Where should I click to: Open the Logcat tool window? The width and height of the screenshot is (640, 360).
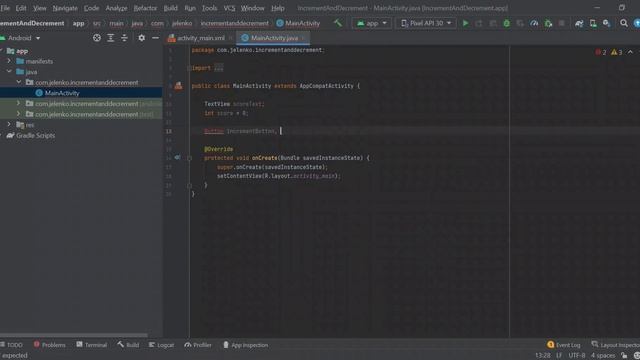pos(161,345)
